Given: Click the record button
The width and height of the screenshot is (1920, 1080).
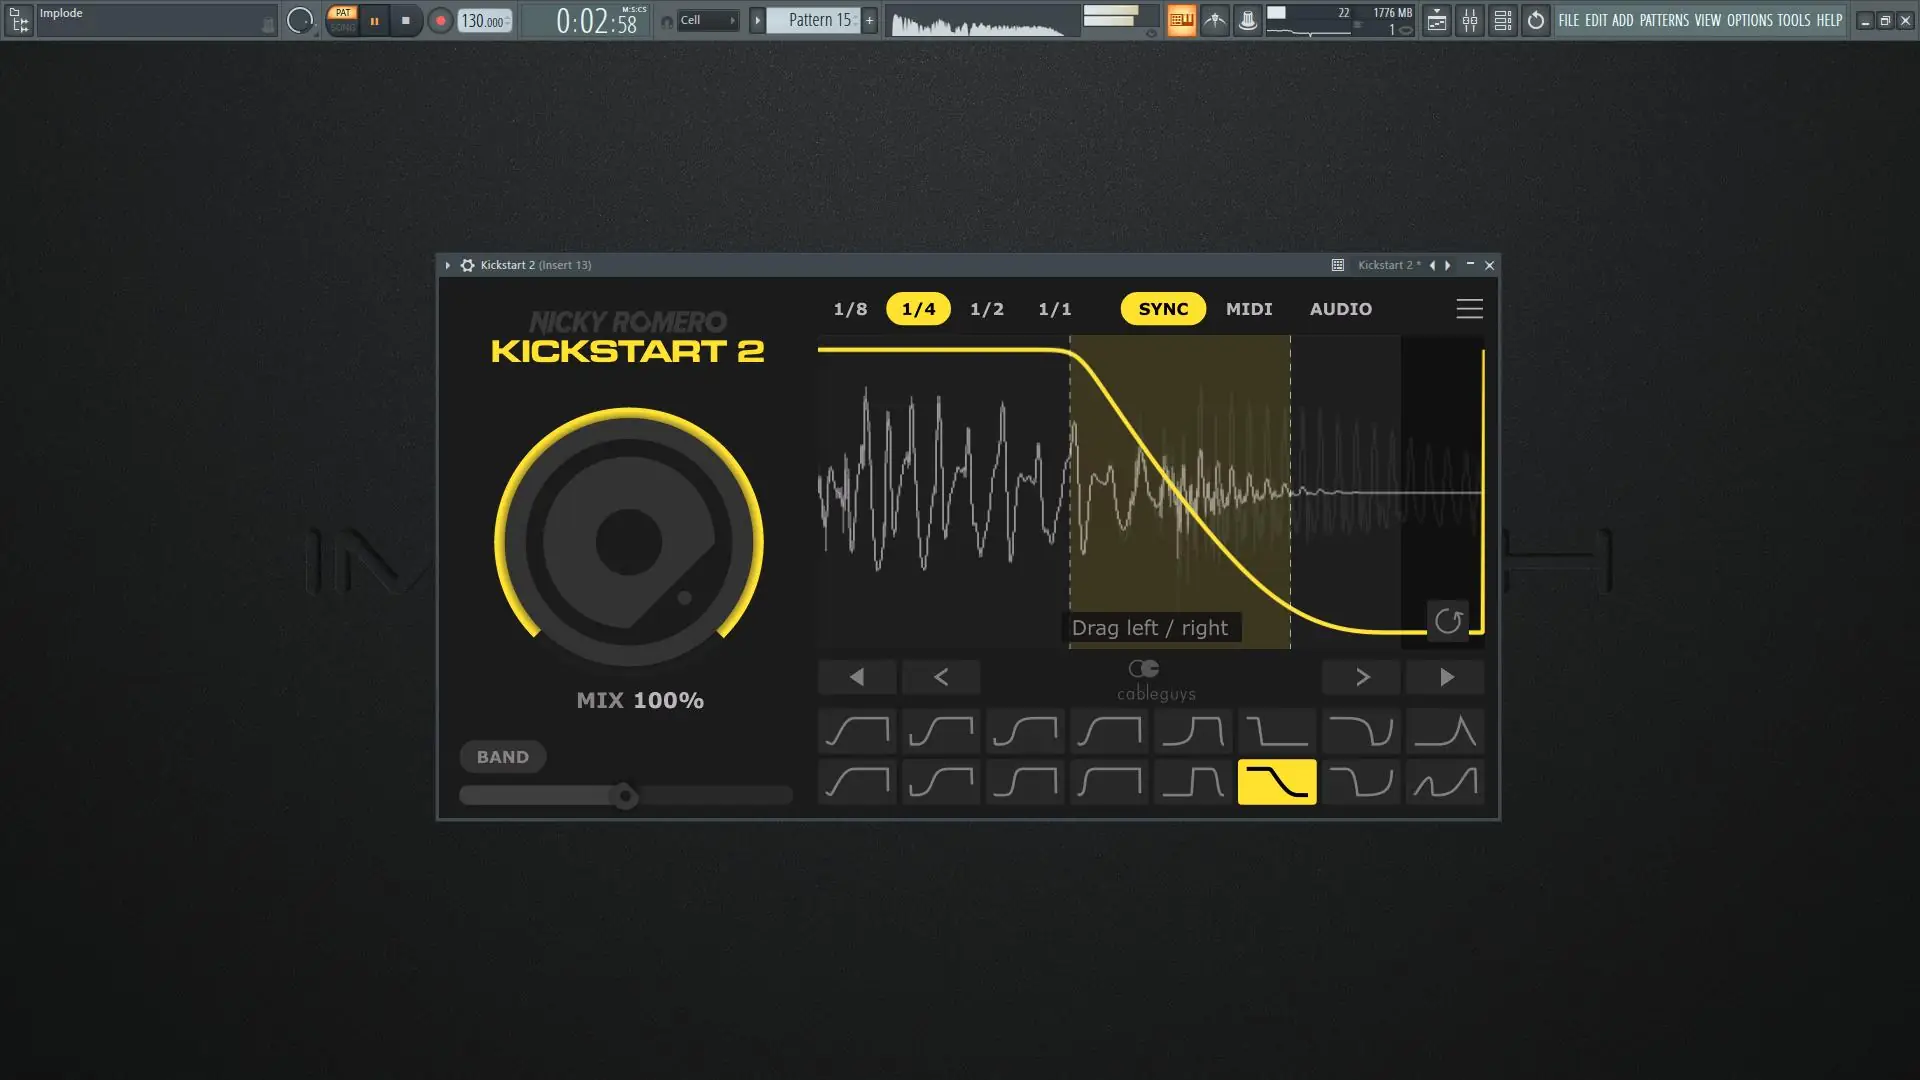Looking at the screenshot, I should click(x=440, y=20).
